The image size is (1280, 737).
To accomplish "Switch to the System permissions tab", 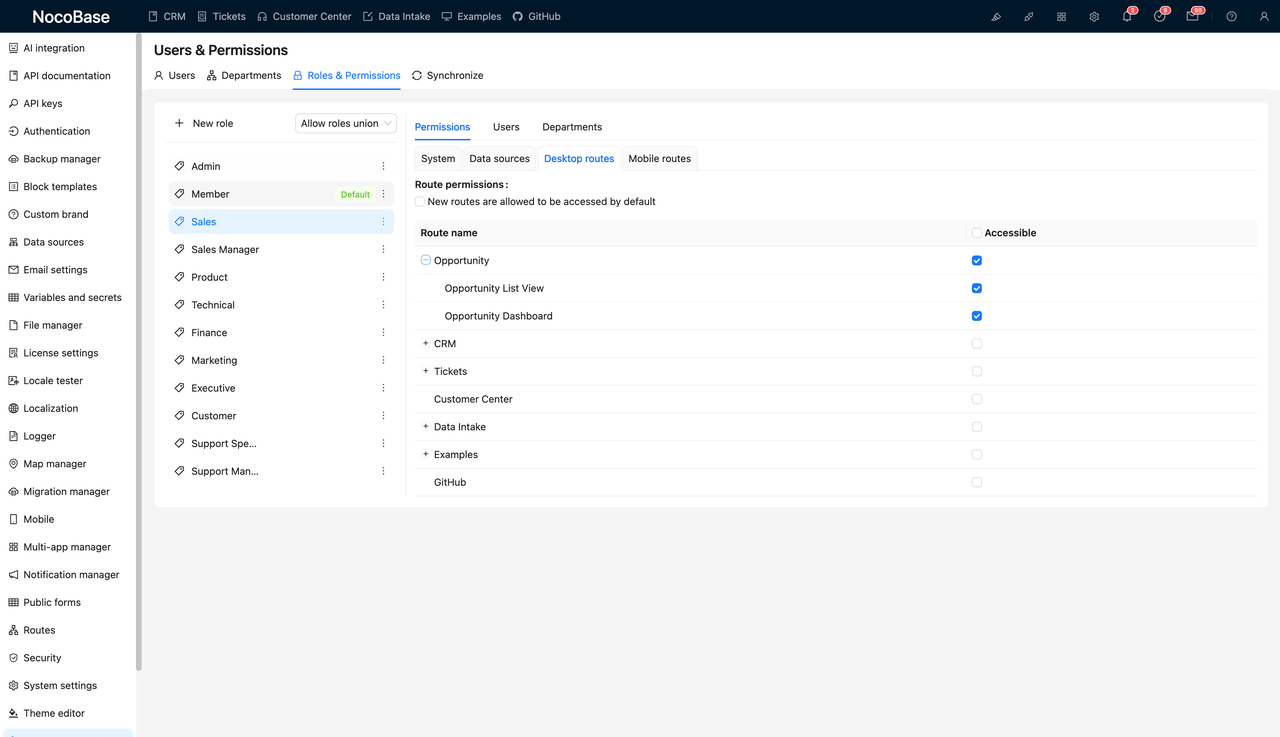I will click(x=438, y=158).
